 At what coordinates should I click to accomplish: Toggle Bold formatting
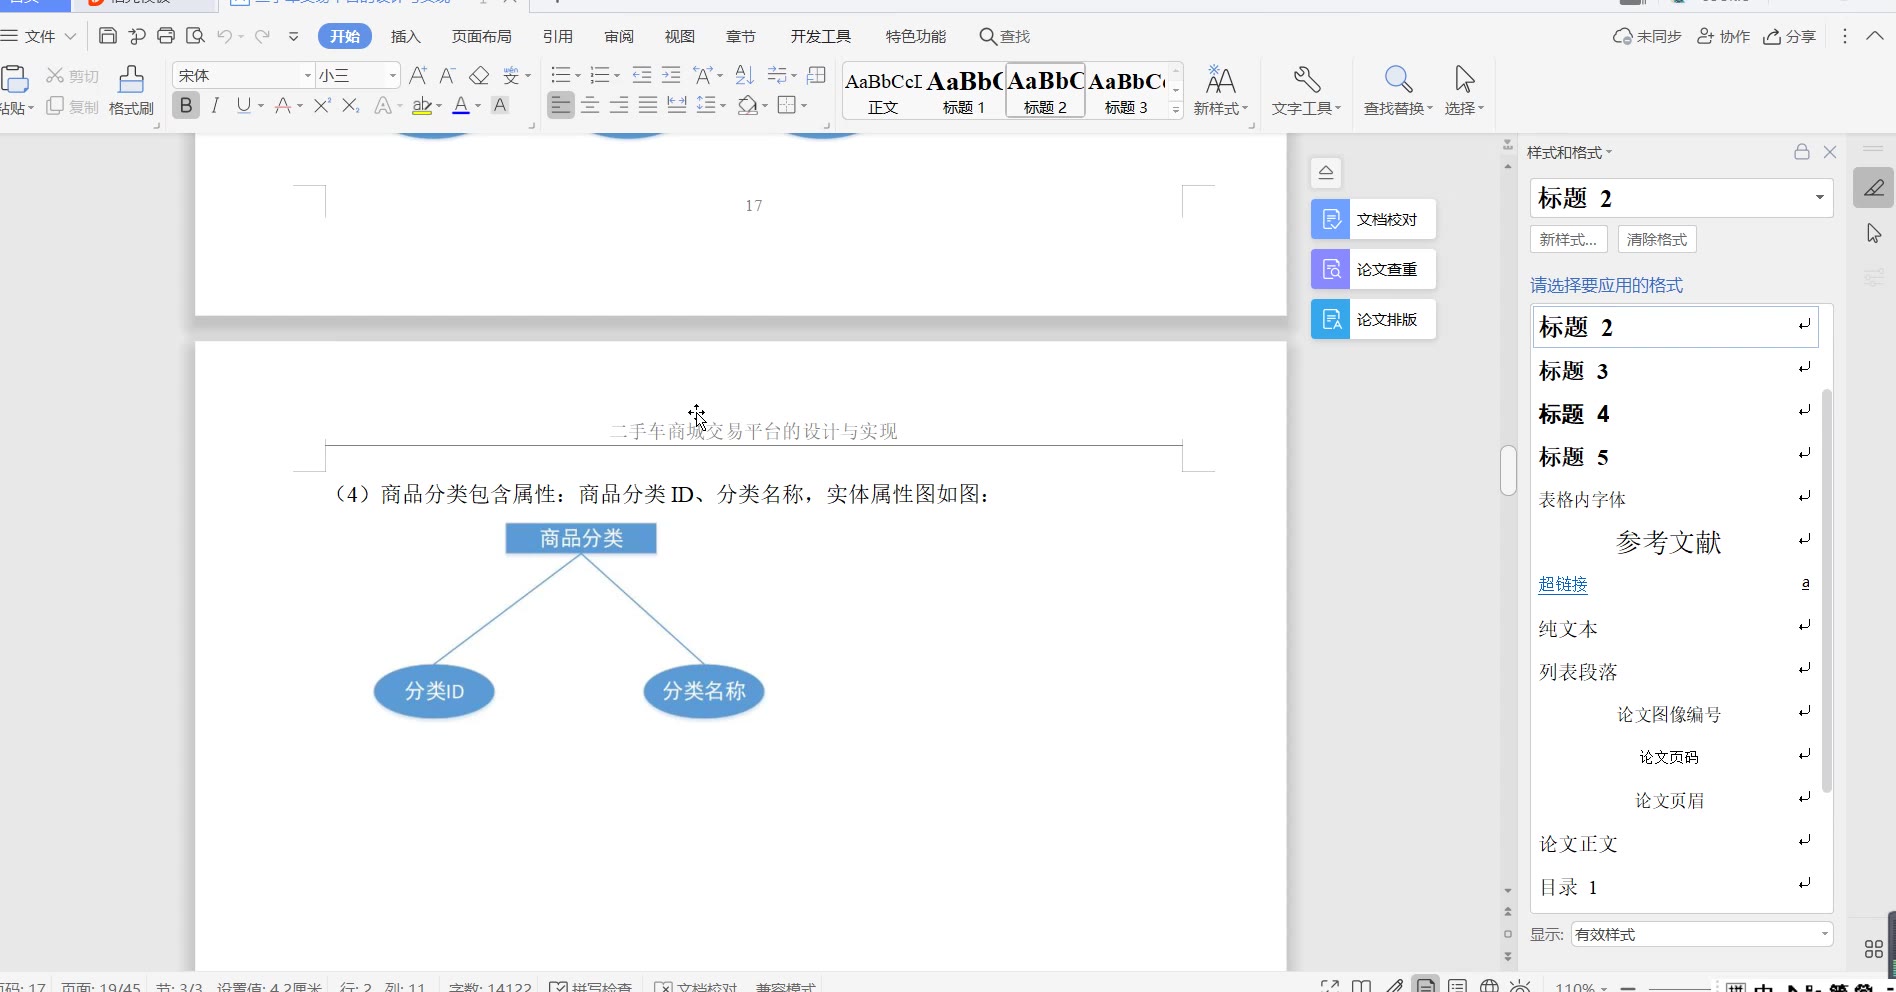coord(186,105)
